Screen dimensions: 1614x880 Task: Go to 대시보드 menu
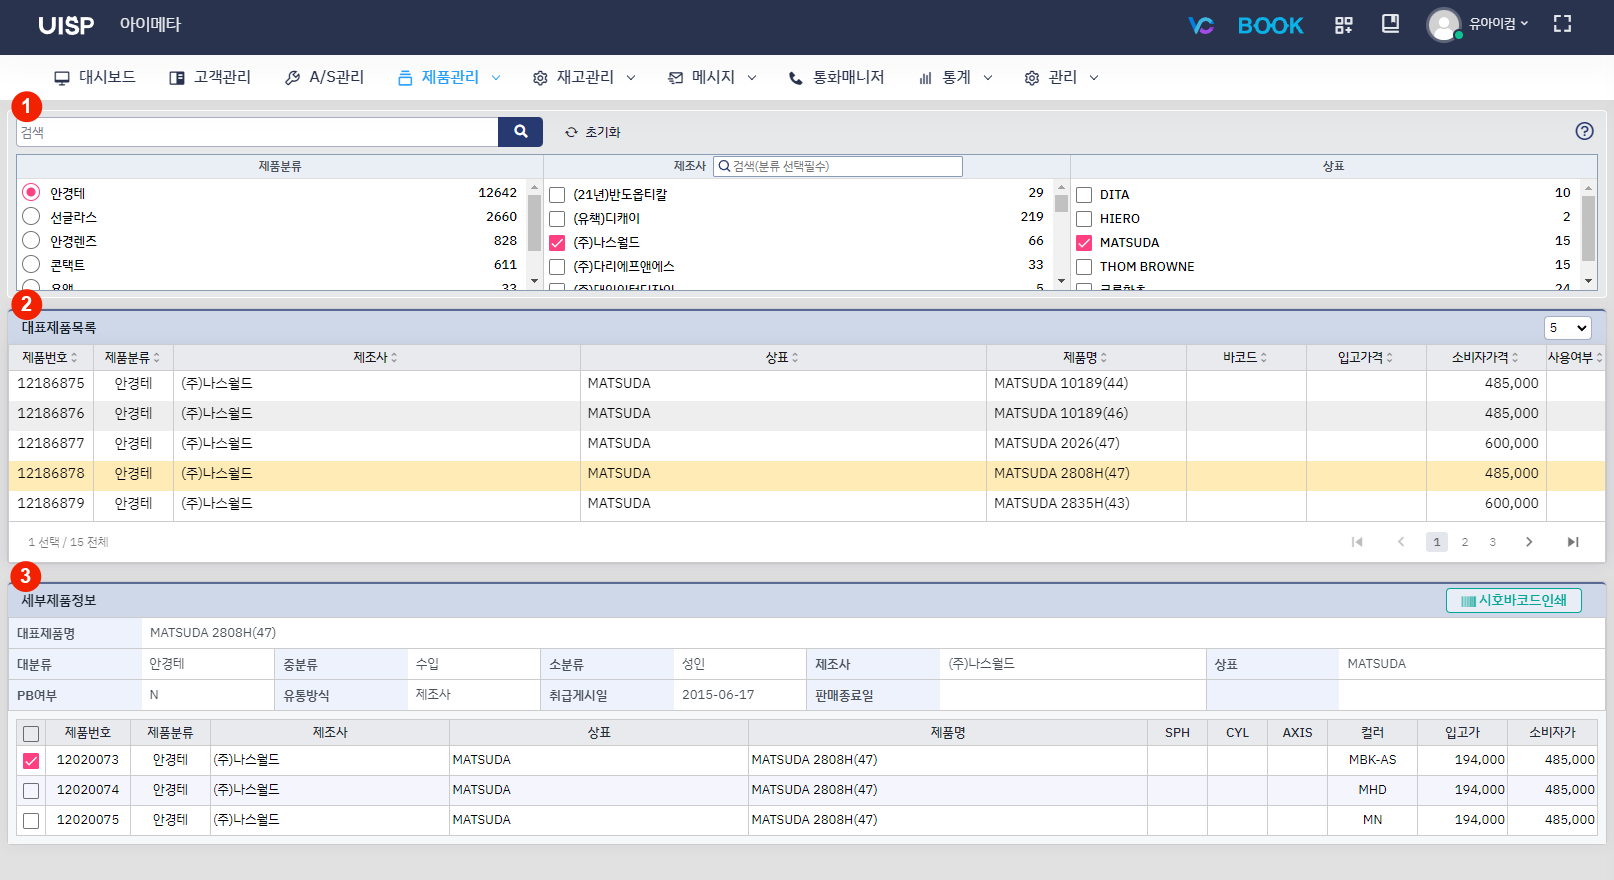[x=95, y=77]
